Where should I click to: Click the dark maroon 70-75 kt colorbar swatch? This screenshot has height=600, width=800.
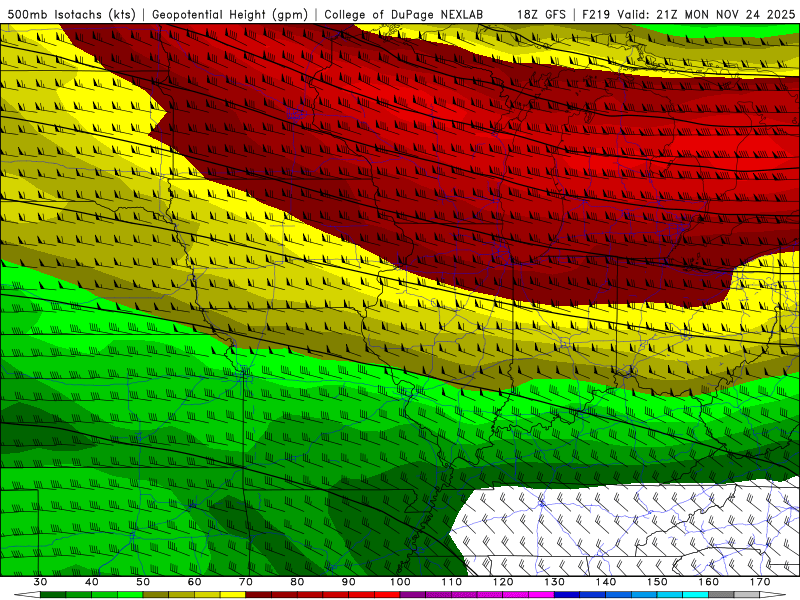click(x=259, y=595)
